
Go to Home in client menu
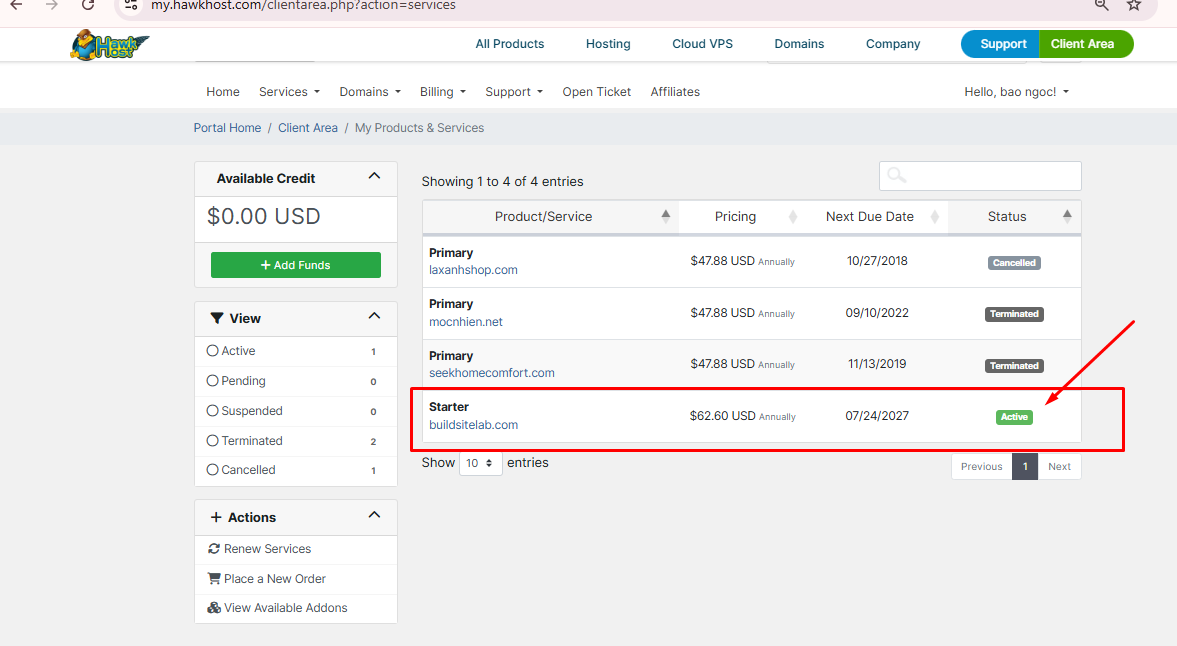coord(223,92)
